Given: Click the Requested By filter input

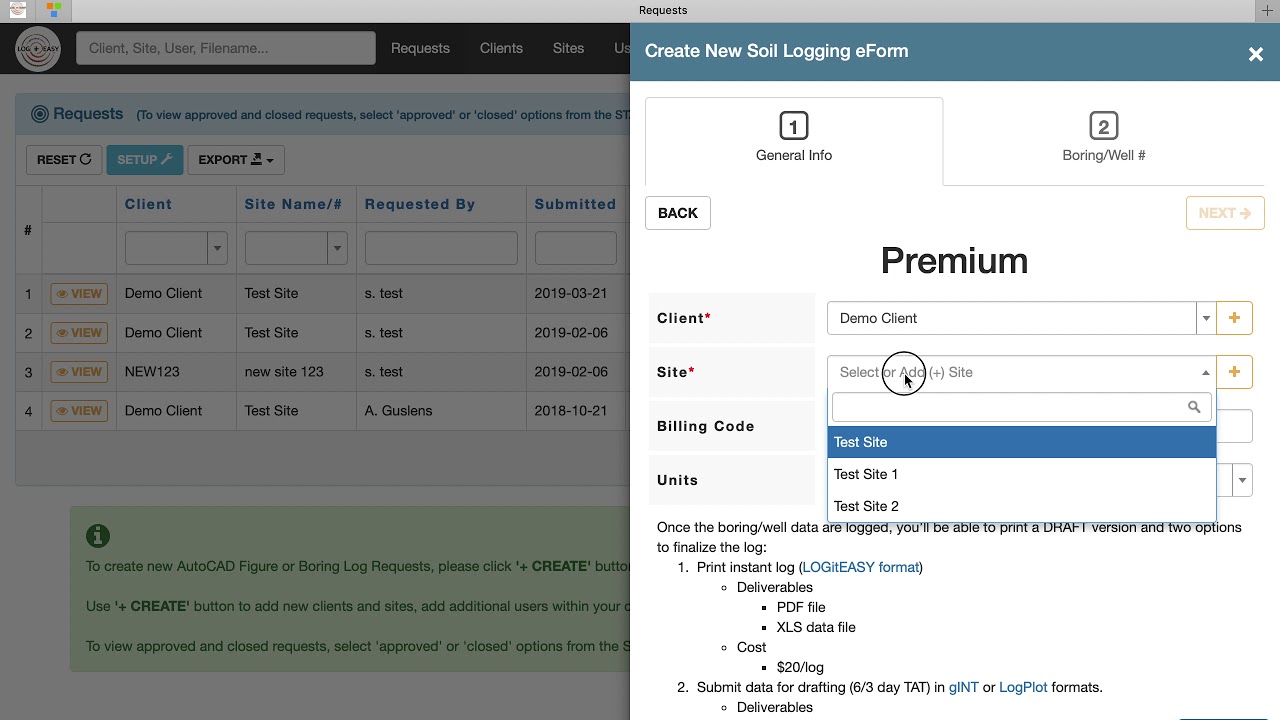Looking at the screenshot, I should click(x=441, y=248).
